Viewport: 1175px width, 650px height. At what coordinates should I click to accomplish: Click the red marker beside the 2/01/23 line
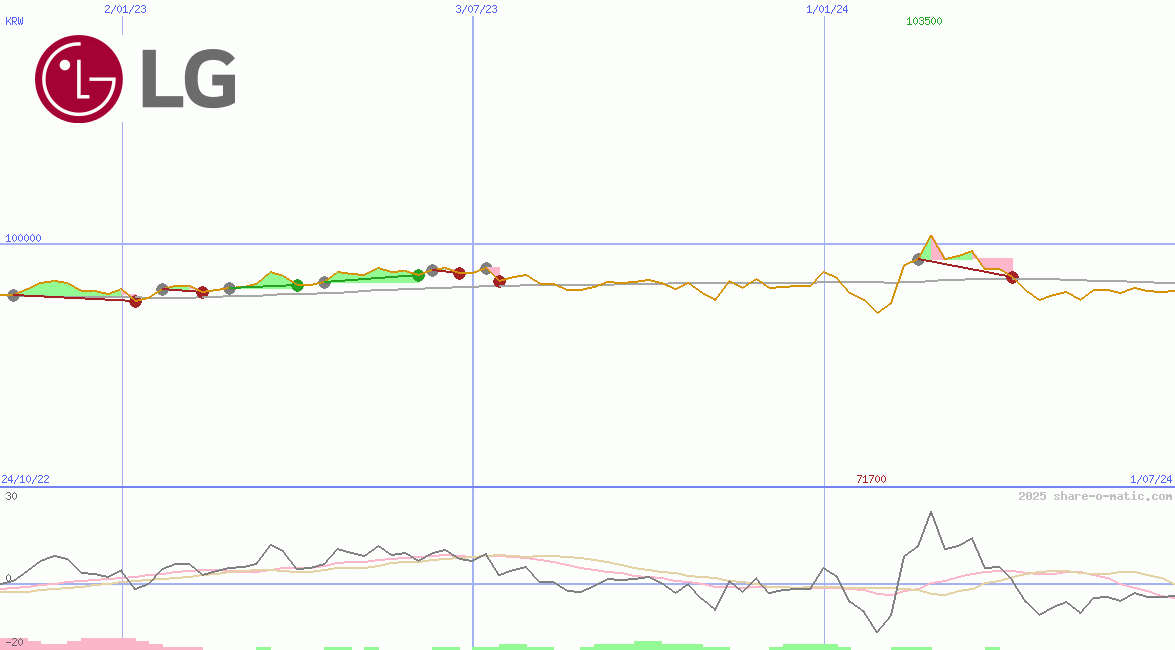[x=136, y=301]
